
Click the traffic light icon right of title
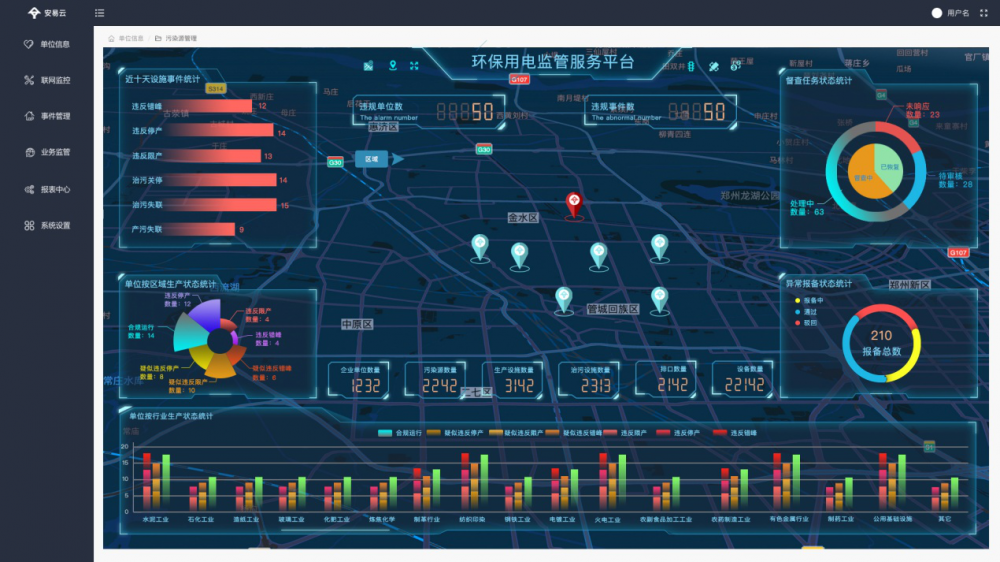(690, 66)
